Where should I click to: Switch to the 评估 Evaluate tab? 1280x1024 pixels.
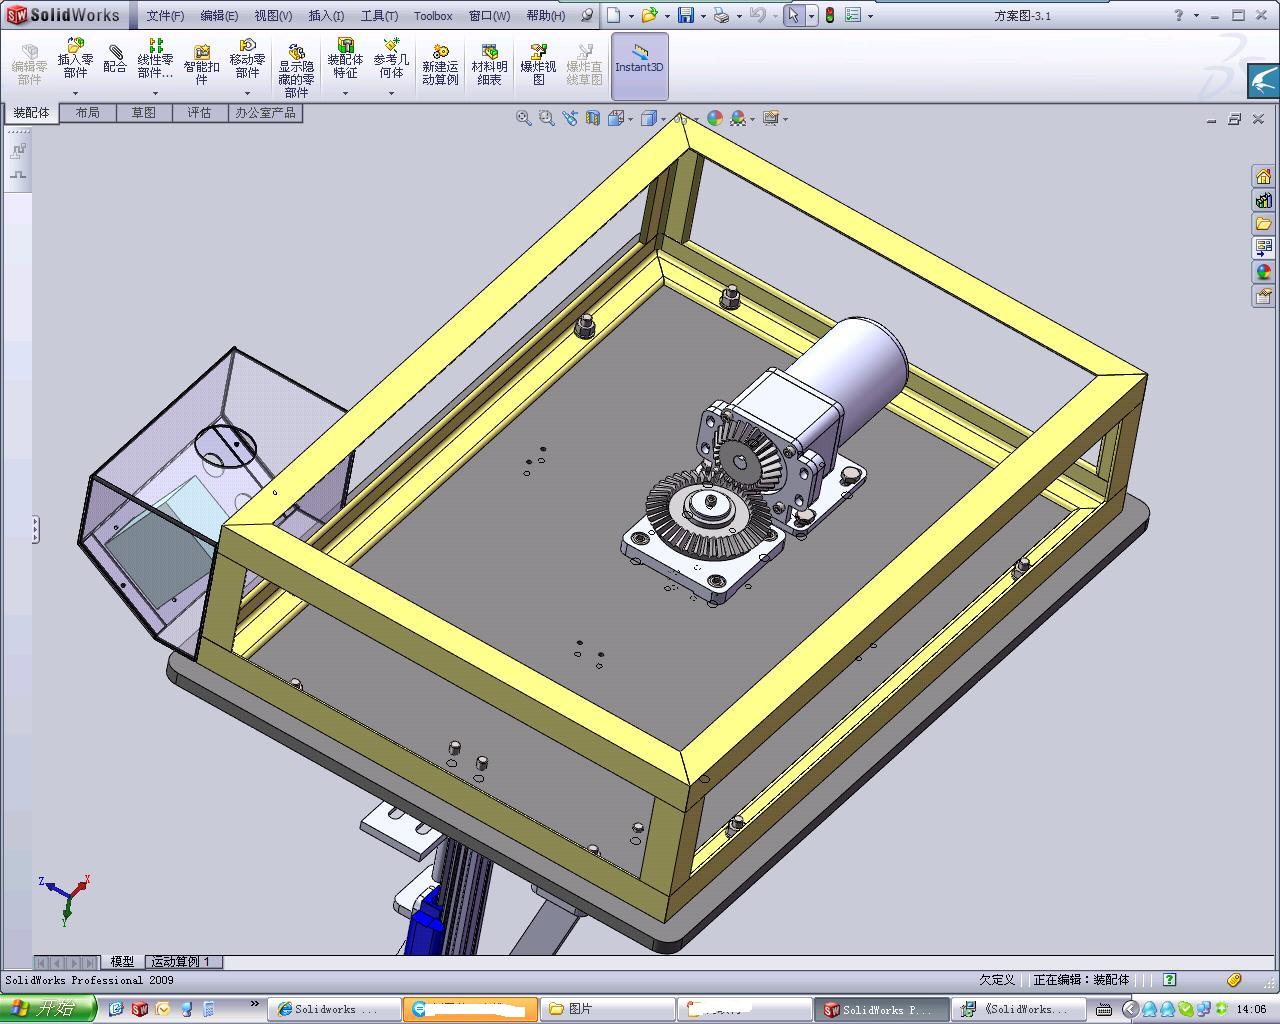pyautogui.click(x=199, y=113)
